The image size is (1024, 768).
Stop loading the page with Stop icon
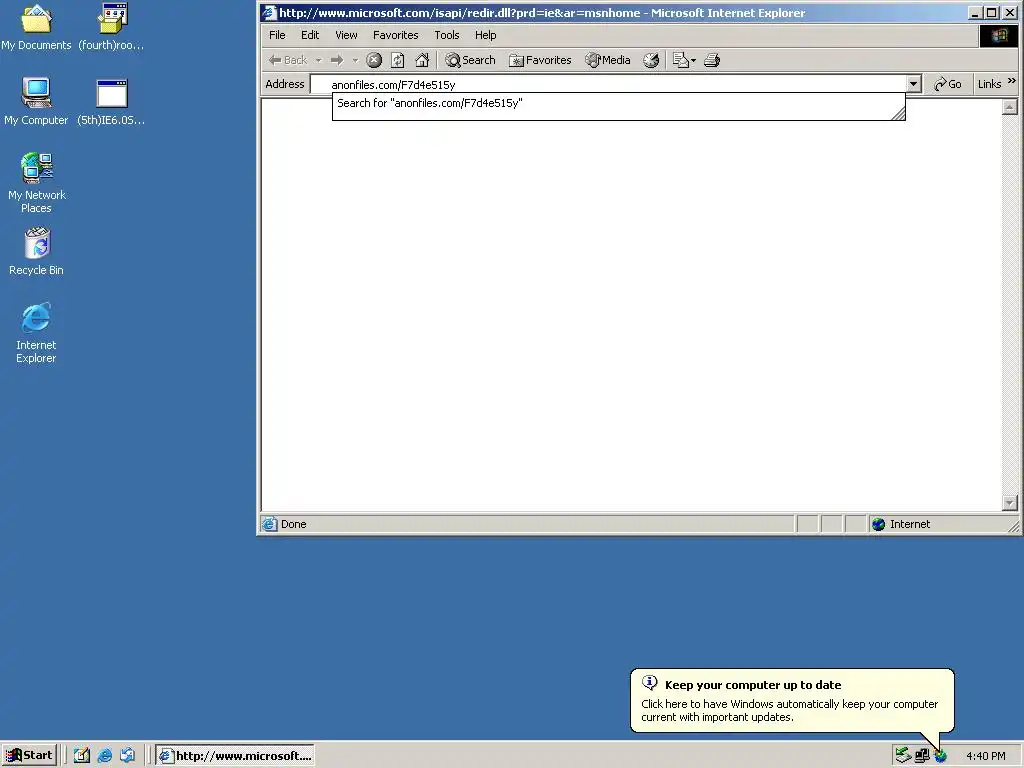(374, 60)
